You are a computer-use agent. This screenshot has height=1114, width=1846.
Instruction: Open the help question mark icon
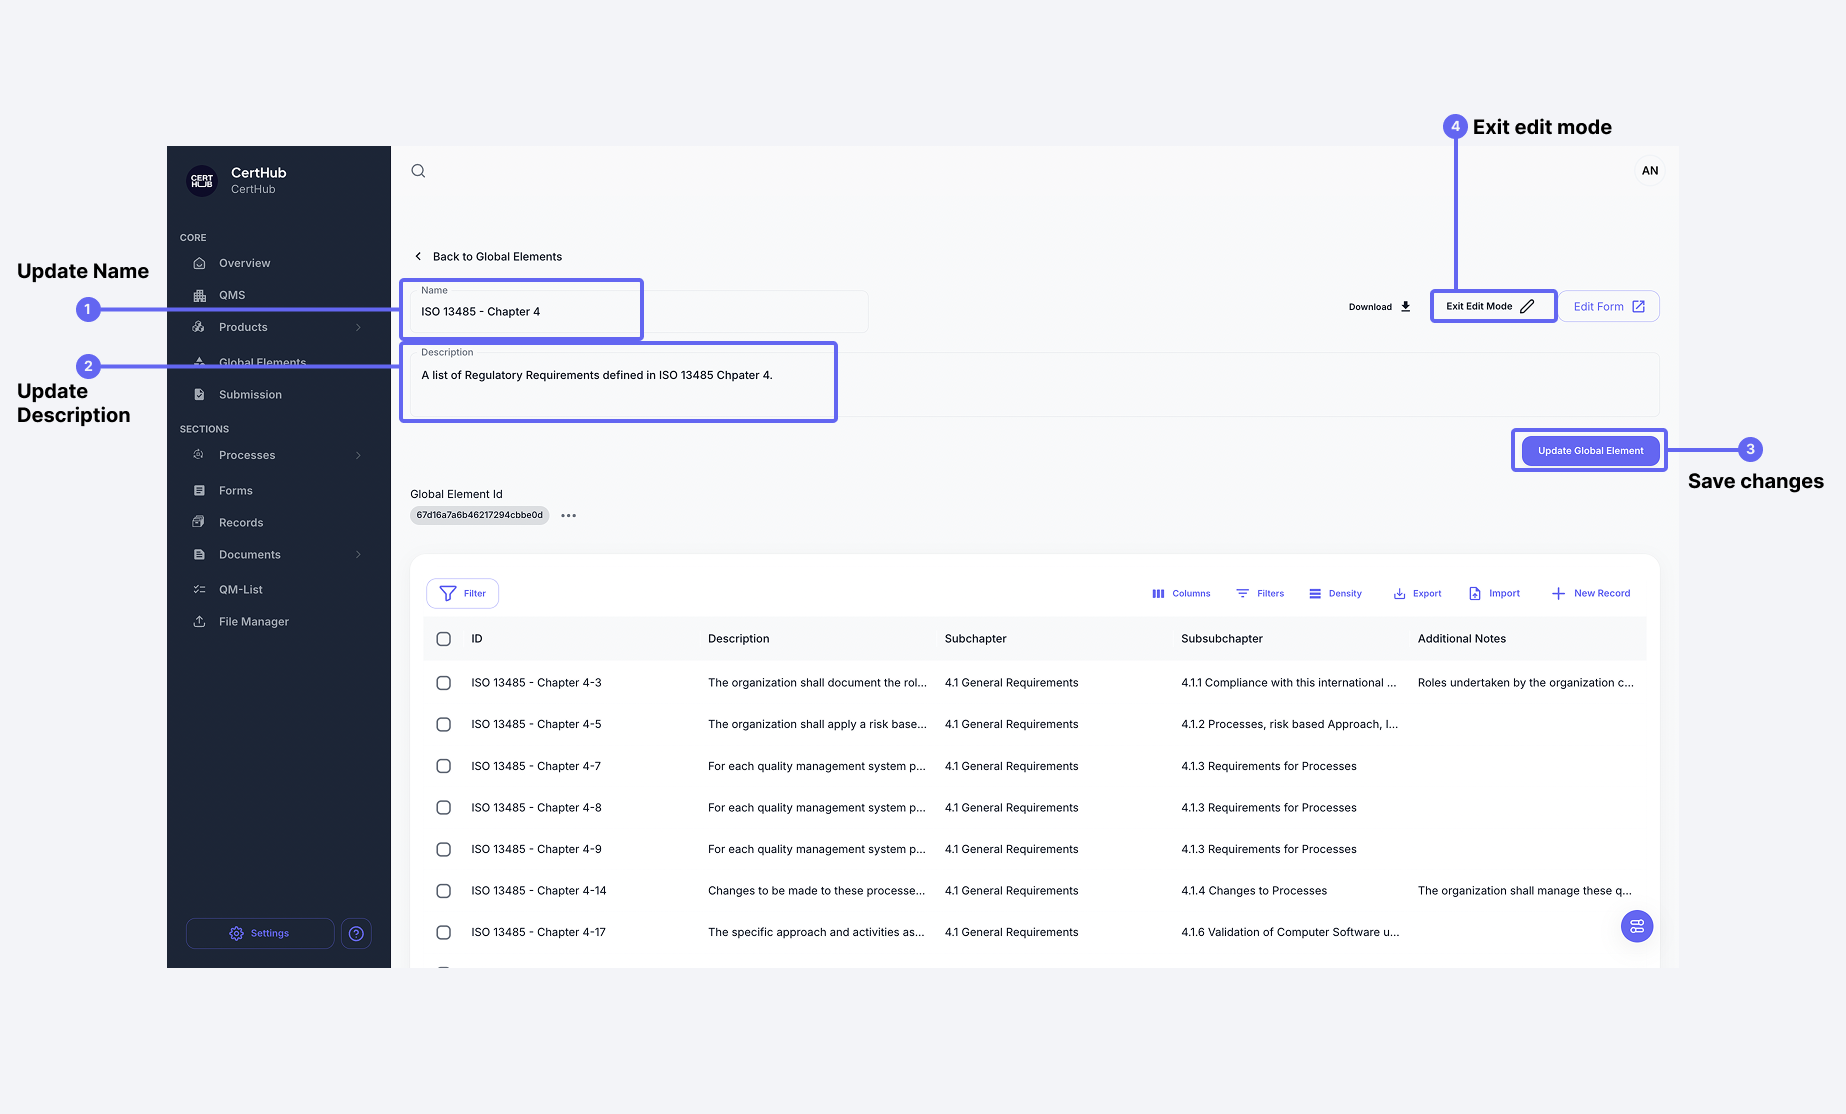pyautogui.click(x=356, y=933)
